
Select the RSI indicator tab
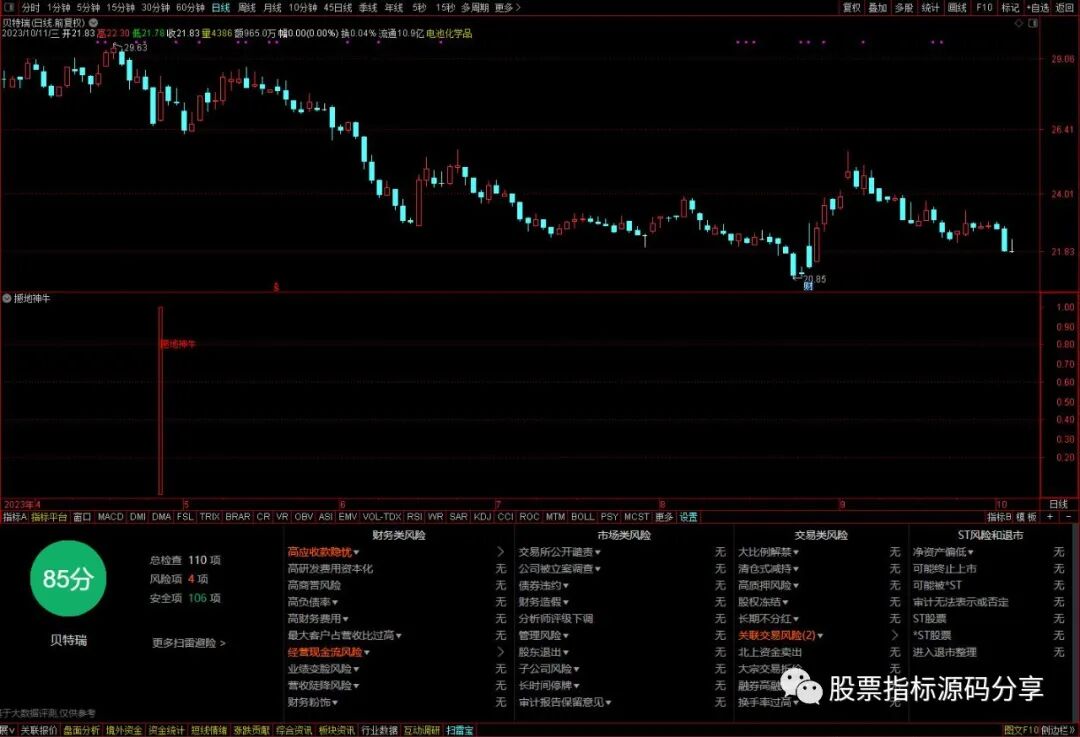point(414,517)
